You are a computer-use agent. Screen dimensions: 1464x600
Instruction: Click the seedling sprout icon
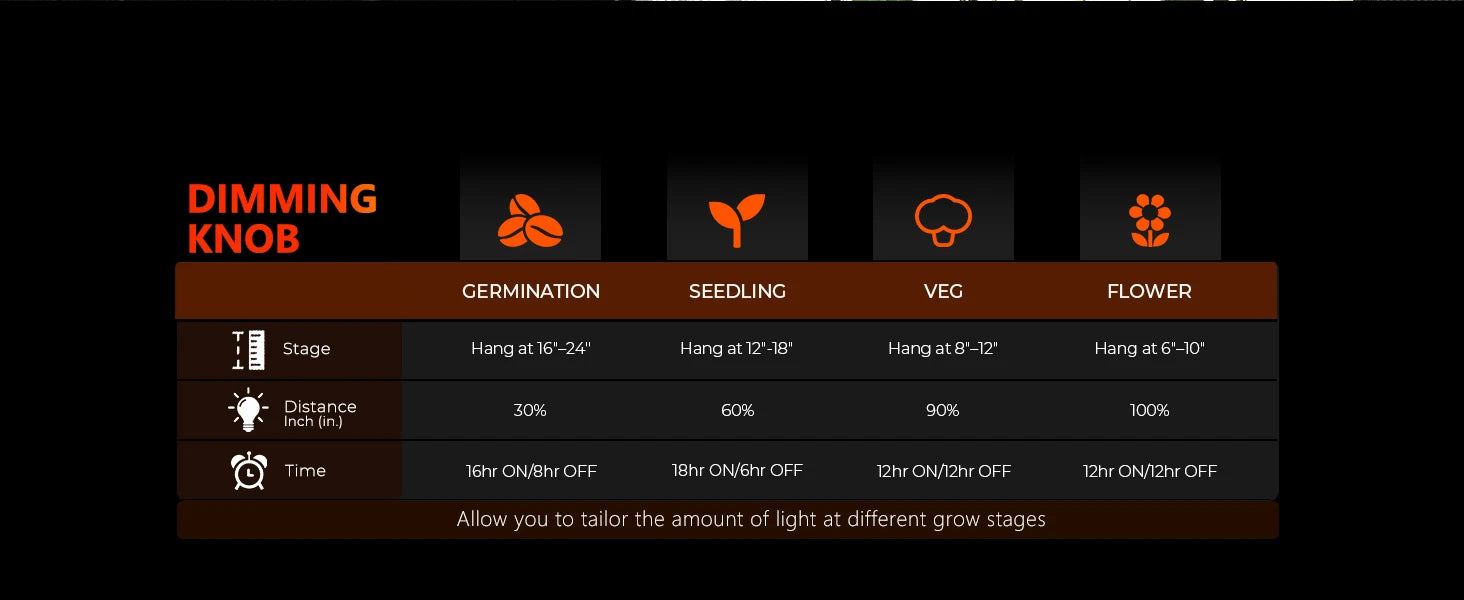[x=737, y=221]
